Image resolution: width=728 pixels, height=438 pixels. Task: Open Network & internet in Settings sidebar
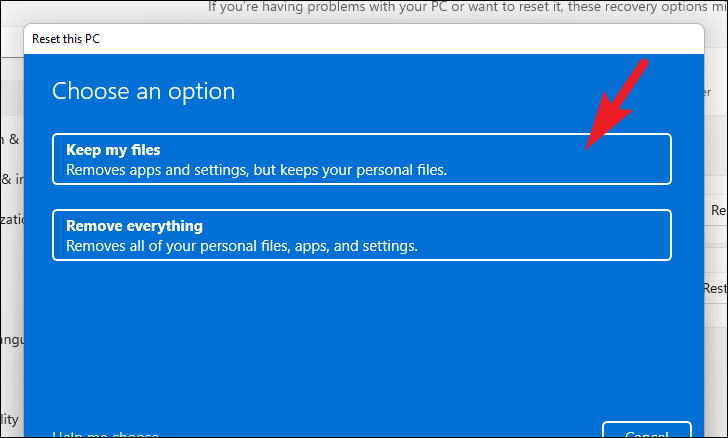point(10,179)
